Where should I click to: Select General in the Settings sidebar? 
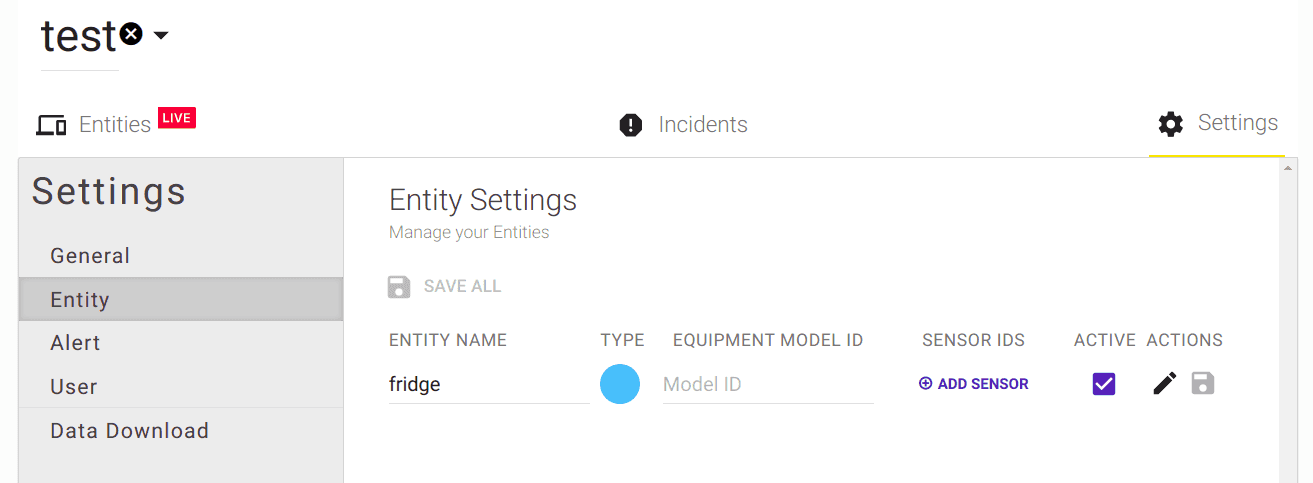coord(90,256)
